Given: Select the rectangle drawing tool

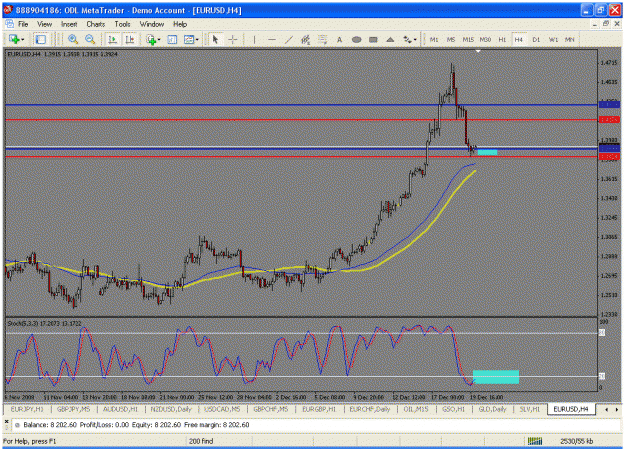Looking at the screenshot, I should (373, 39).
